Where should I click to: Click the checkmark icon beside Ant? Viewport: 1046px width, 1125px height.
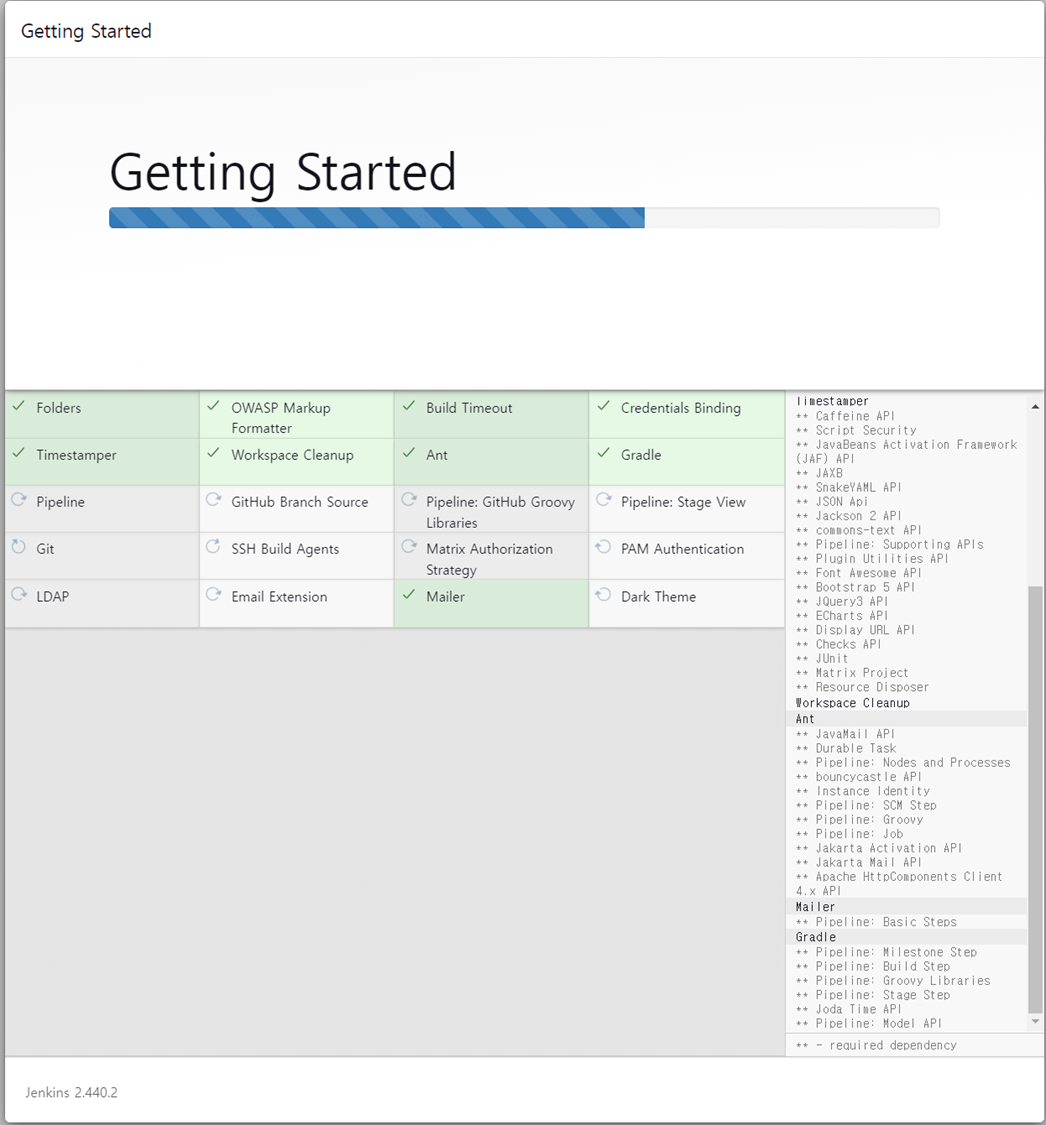pyautogui.click(x=409, y=453)
